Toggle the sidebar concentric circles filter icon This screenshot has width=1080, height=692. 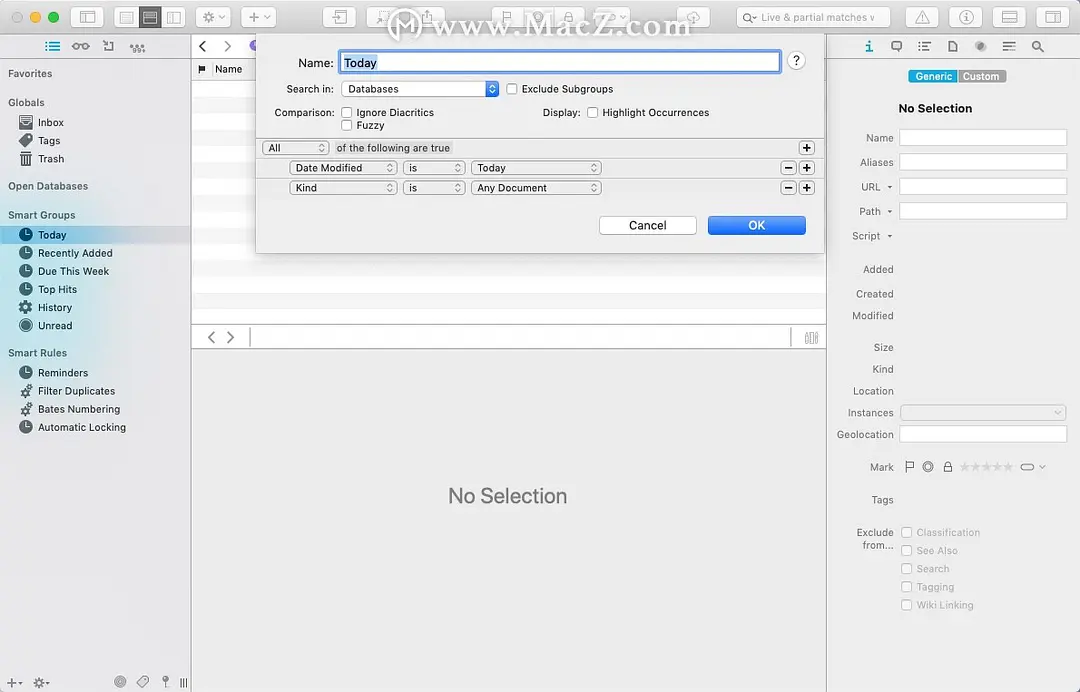(x=120, y=682)
